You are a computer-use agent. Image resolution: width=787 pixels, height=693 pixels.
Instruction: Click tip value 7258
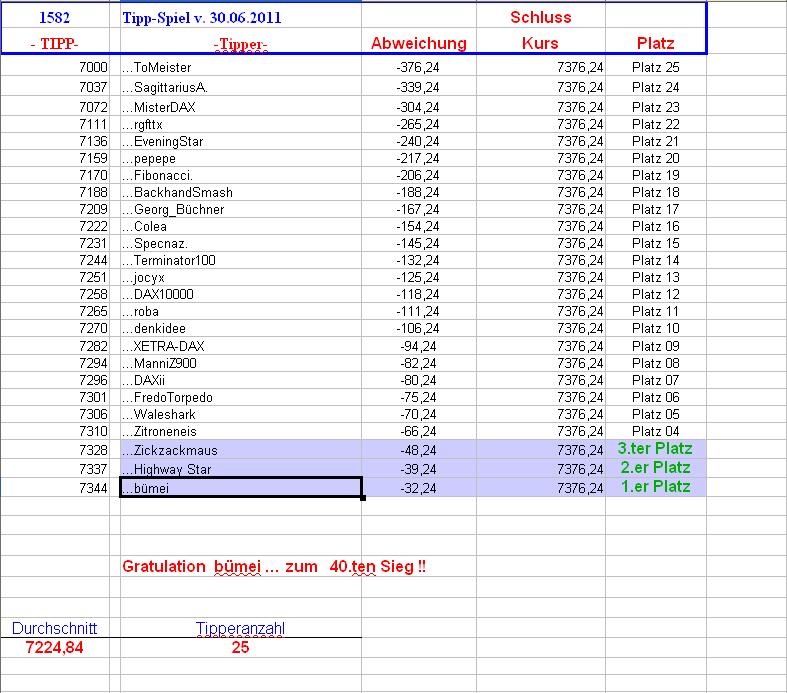point(93,295)
